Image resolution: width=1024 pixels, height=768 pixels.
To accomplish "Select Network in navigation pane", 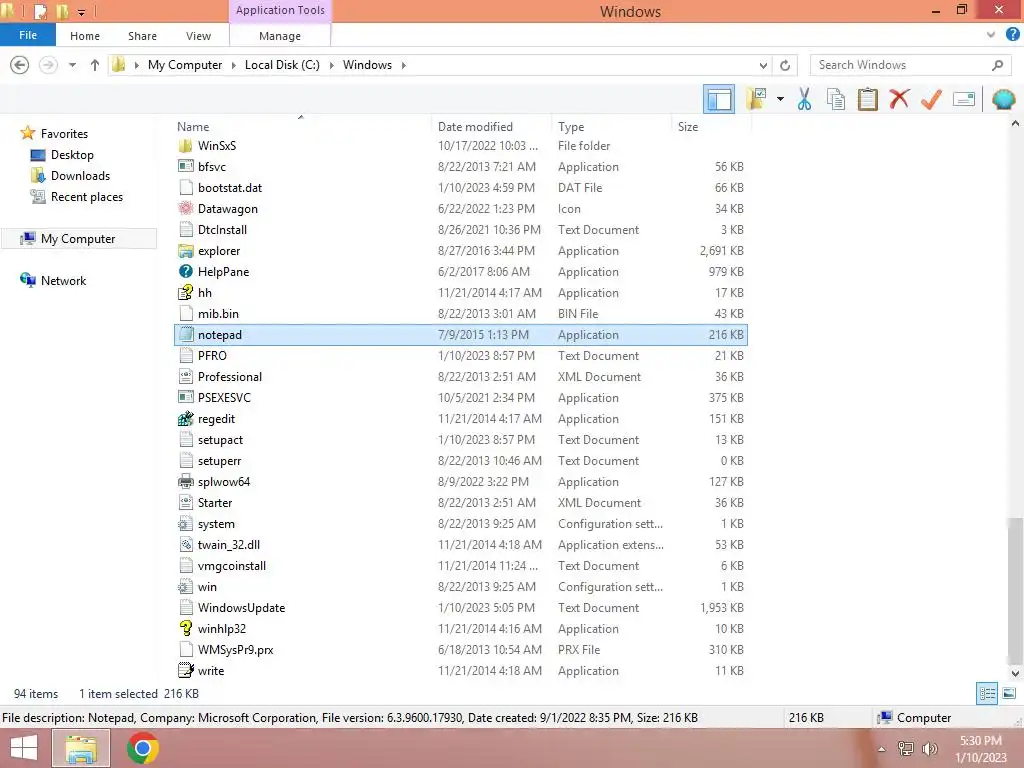I will pos(63,281).
